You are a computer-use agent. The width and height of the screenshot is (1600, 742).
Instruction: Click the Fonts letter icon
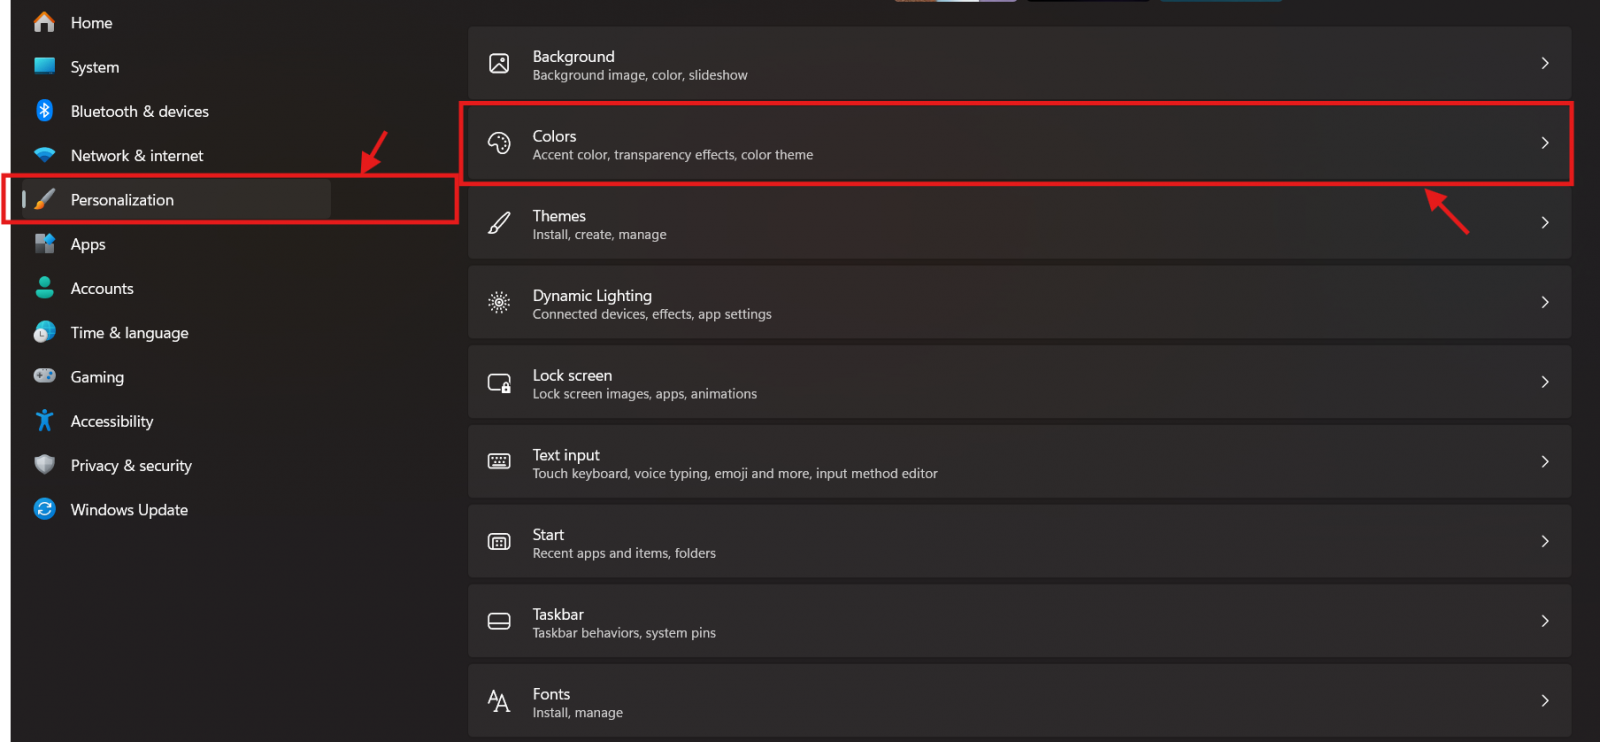coord(499,701)
